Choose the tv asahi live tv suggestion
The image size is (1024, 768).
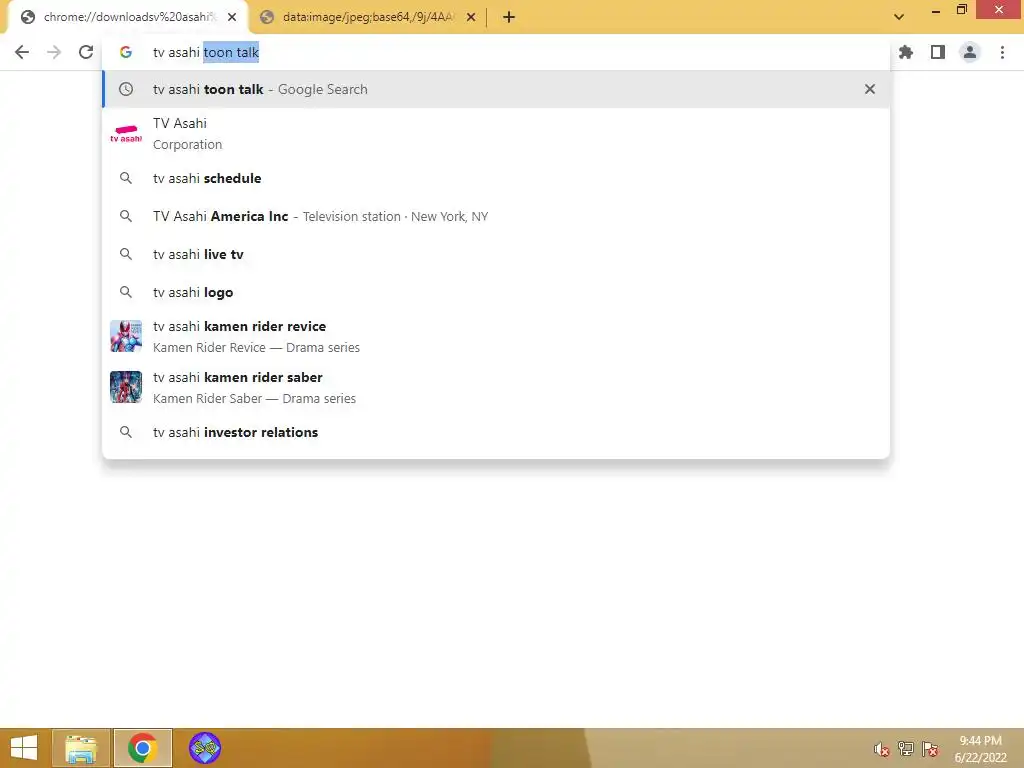pyautogui.click(x=496, y=254)
